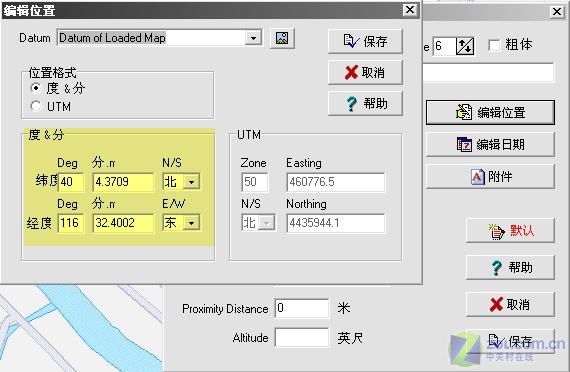Click the Northing field showing 4435944.1
Viewport: 570px width, 372px height.
(x=335, y=223)
